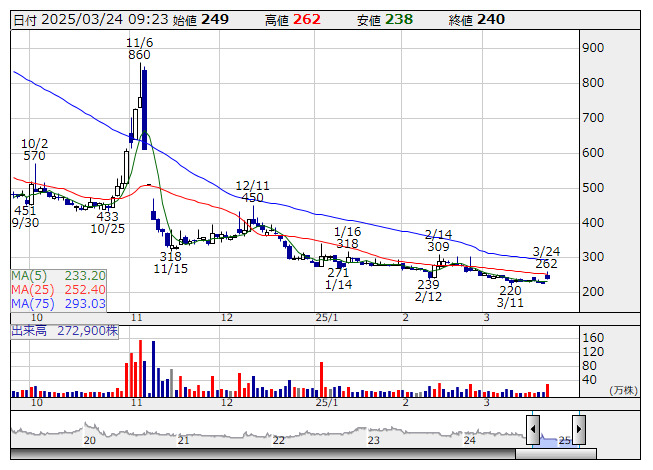Click the horizontal scrollbar thumb at bottom right
The height and width of the screenshot is (470, 653).
click(x=555, y=454)
